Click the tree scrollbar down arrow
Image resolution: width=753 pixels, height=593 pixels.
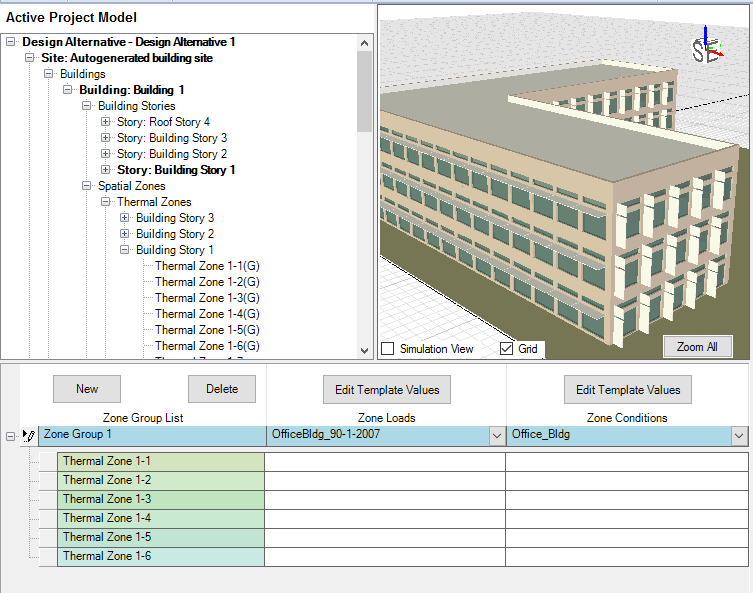pos(364,351)
